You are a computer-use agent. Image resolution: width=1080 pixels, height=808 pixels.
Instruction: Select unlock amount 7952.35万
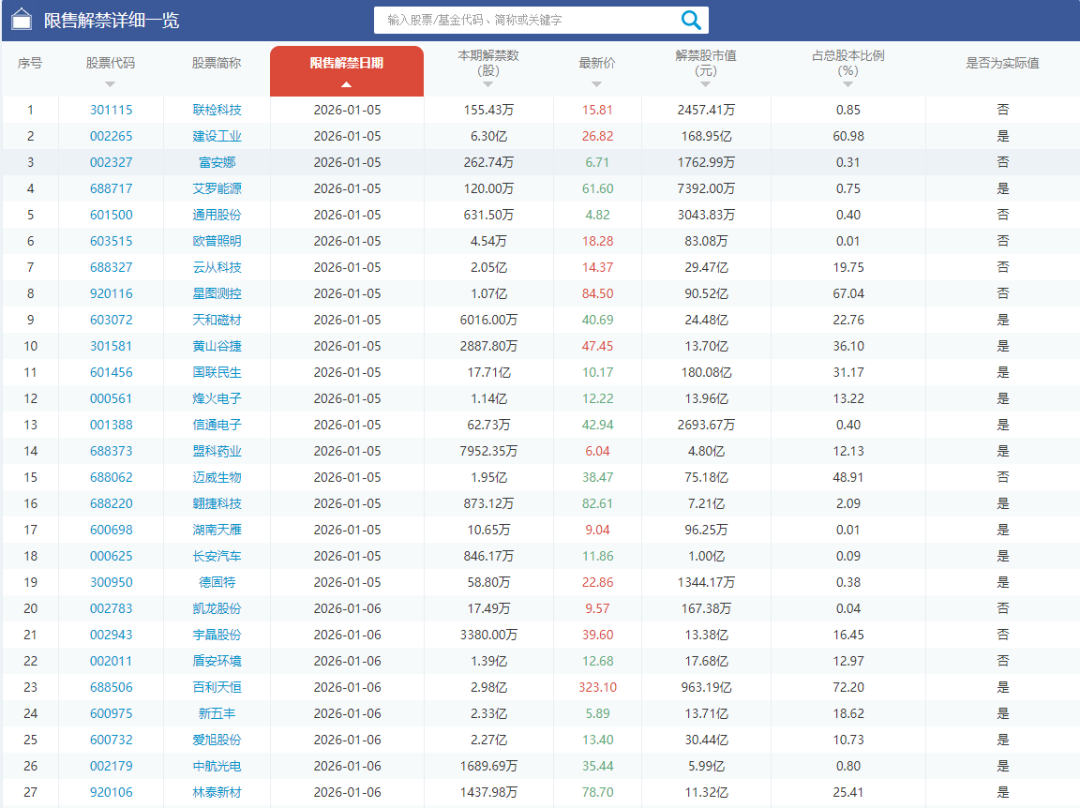(x=488, y=450)
